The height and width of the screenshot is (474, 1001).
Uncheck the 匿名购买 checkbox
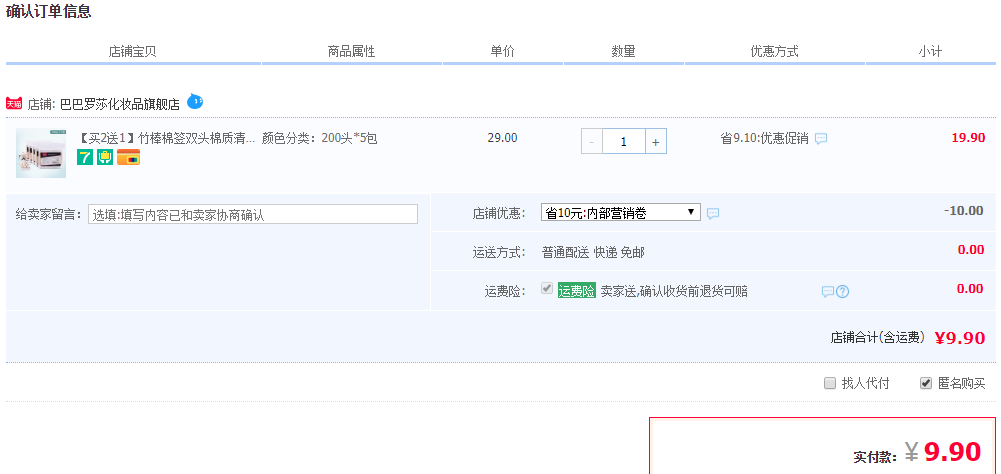(926, 383)
